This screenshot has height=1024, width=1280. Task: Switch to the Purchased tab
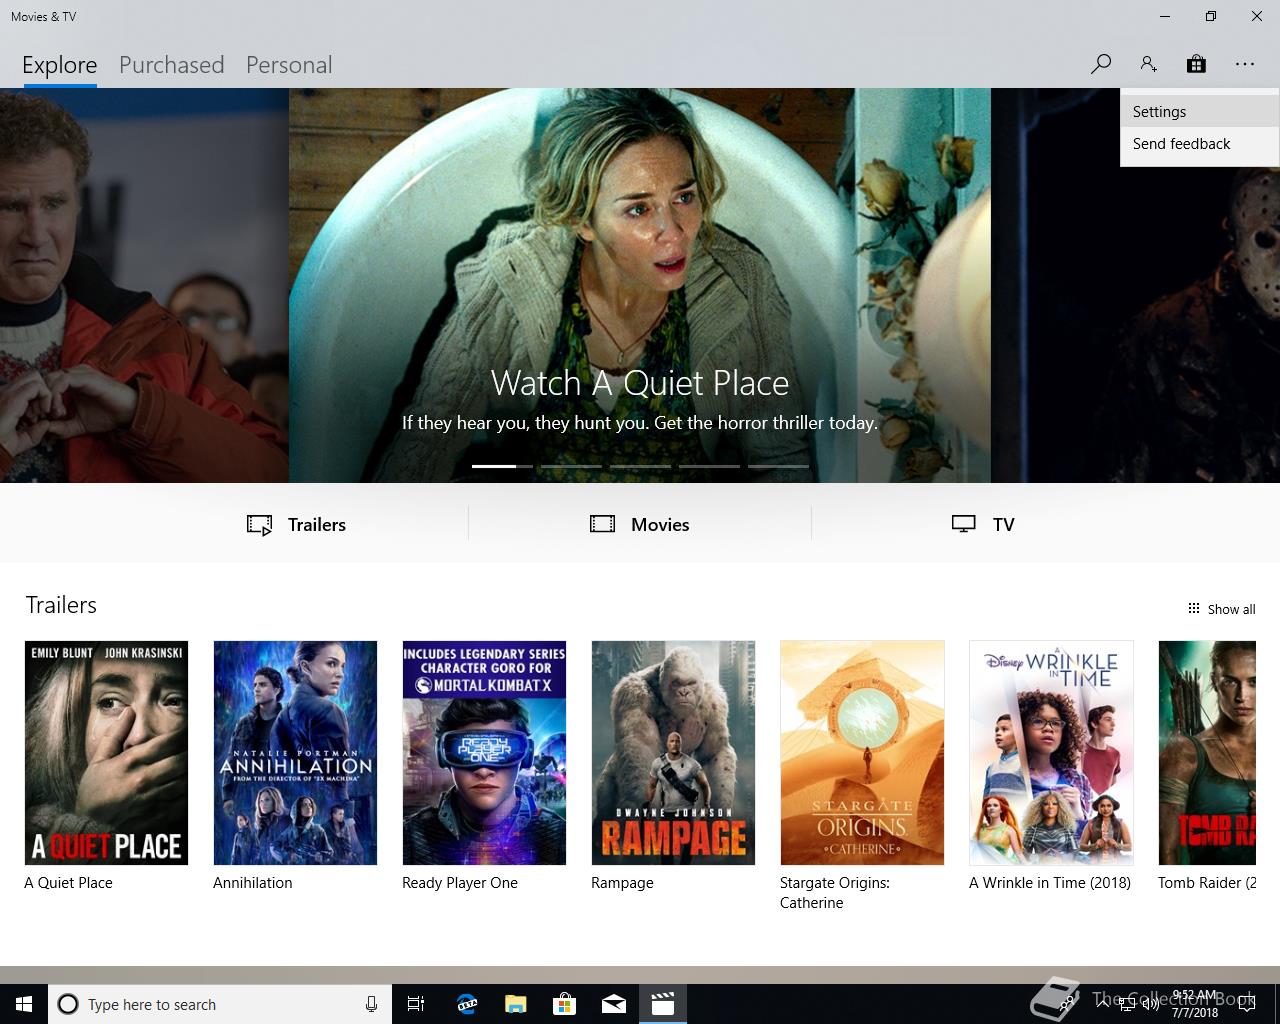[x=172, y=65]
